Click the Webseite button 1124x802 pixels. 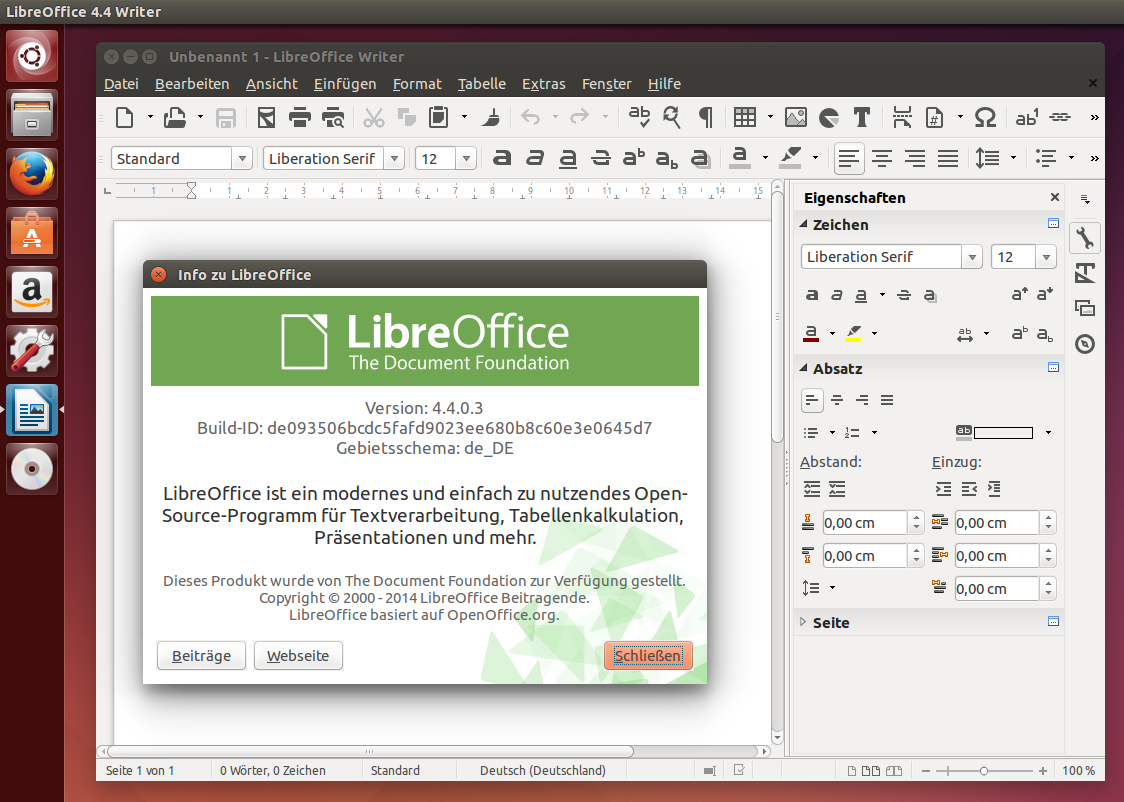click(298, 656)
